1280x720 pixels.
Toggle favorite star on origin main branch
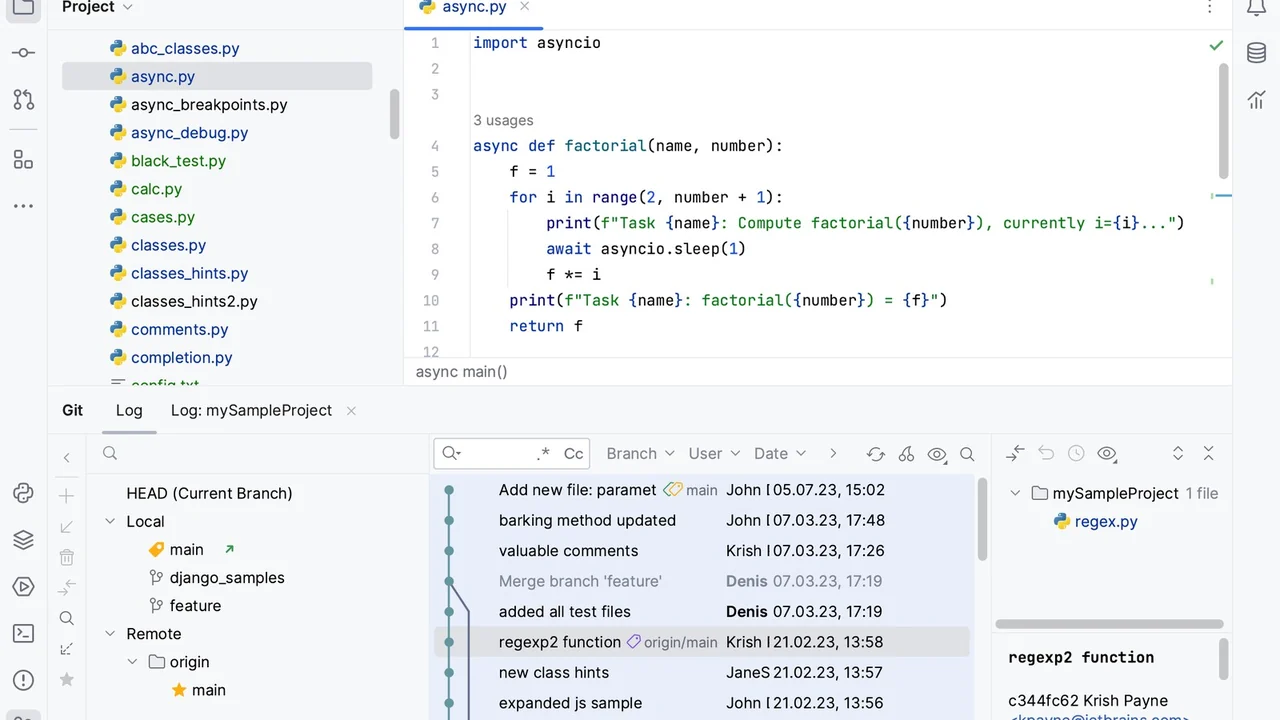pos(179,690)
